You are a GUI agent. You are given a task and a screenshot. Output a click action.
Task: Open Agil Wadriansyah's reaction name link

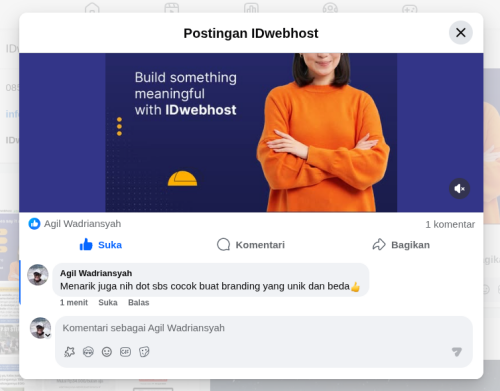[x=82, y=224]
